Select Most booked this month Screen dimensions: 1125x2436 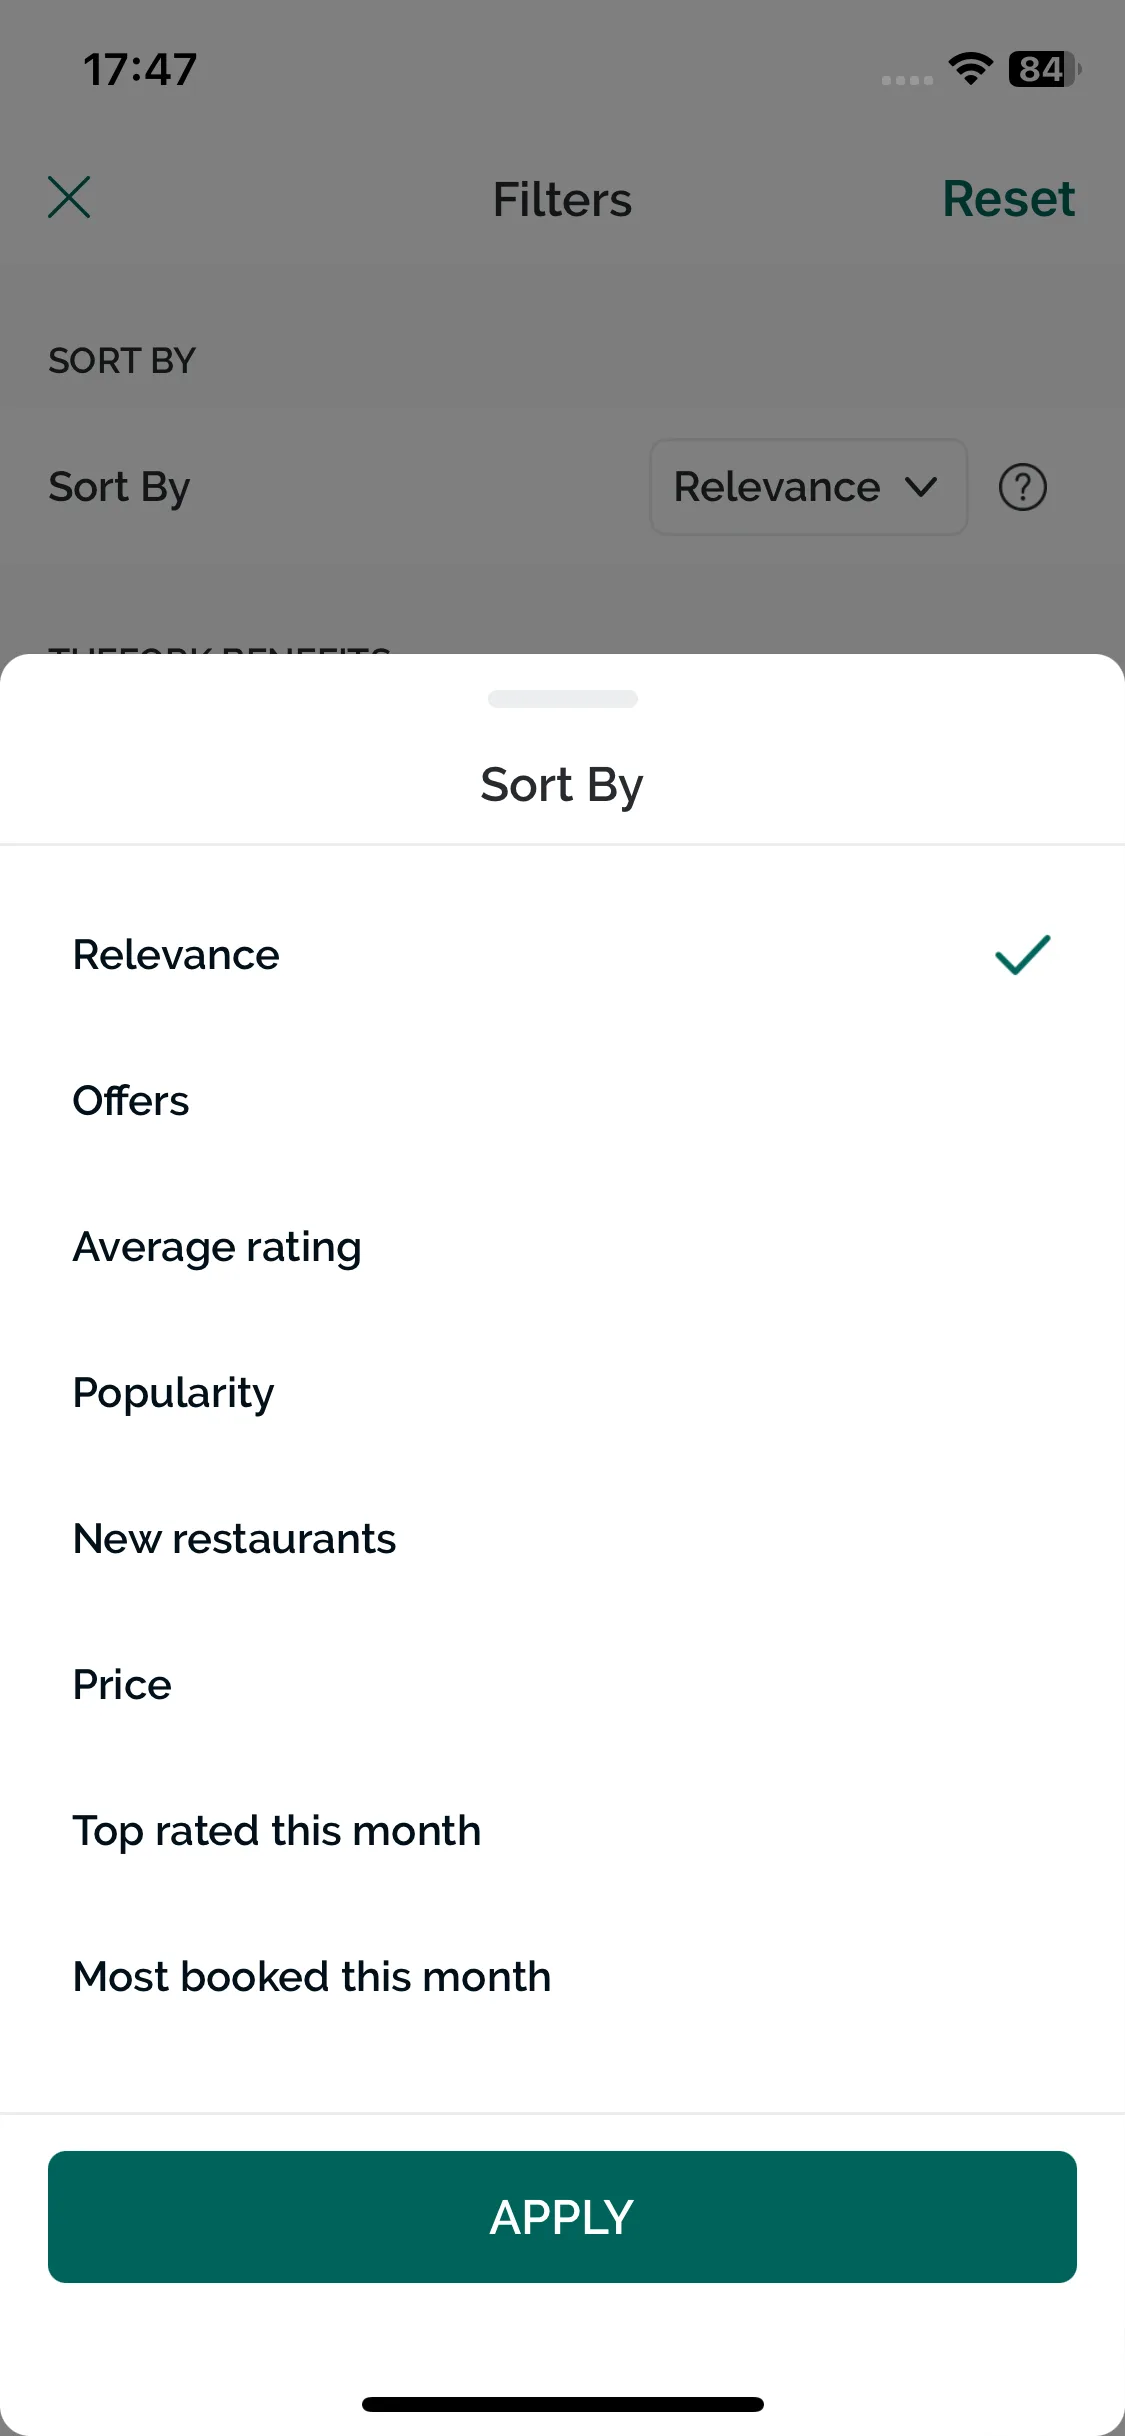click(x=562, y=1977)
